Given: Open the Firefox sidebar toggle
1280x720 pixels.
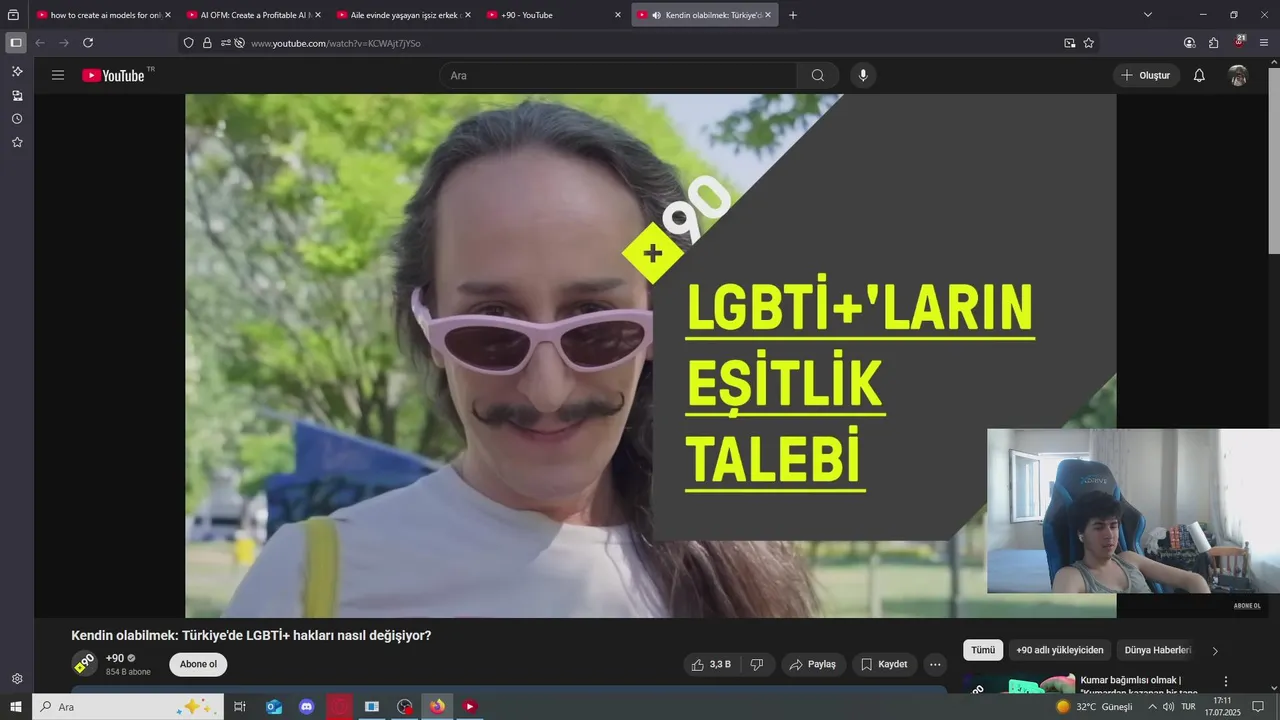Looking at the screenshot, I should click(16, 43).
